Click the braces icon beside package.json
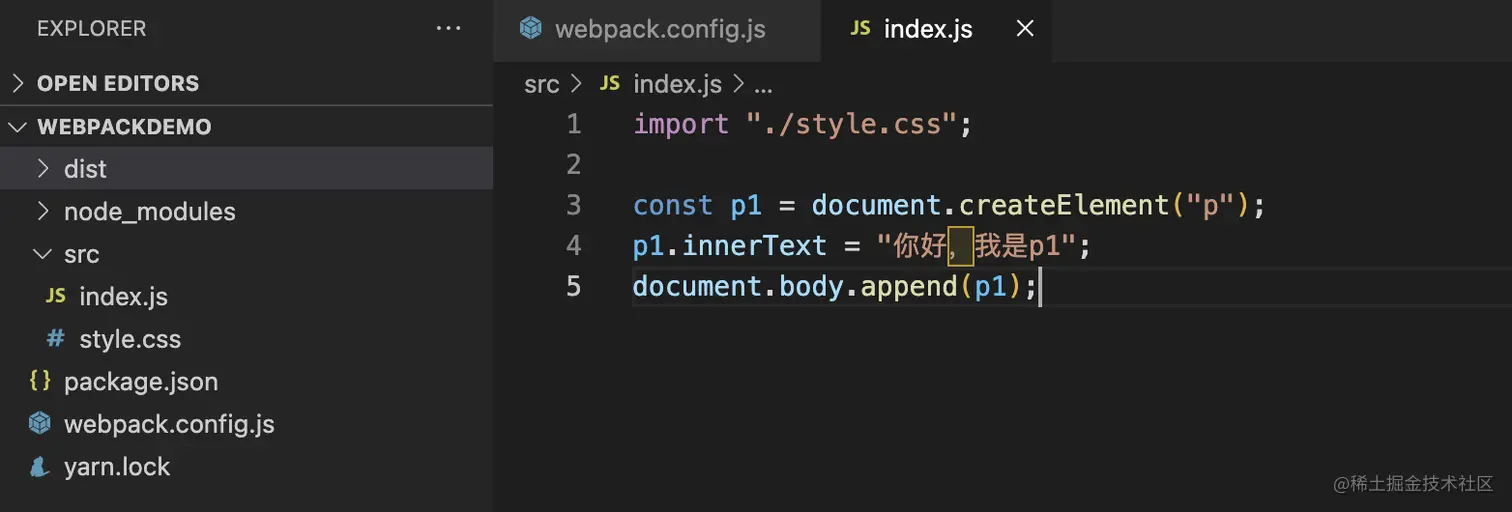 [40, 381]
